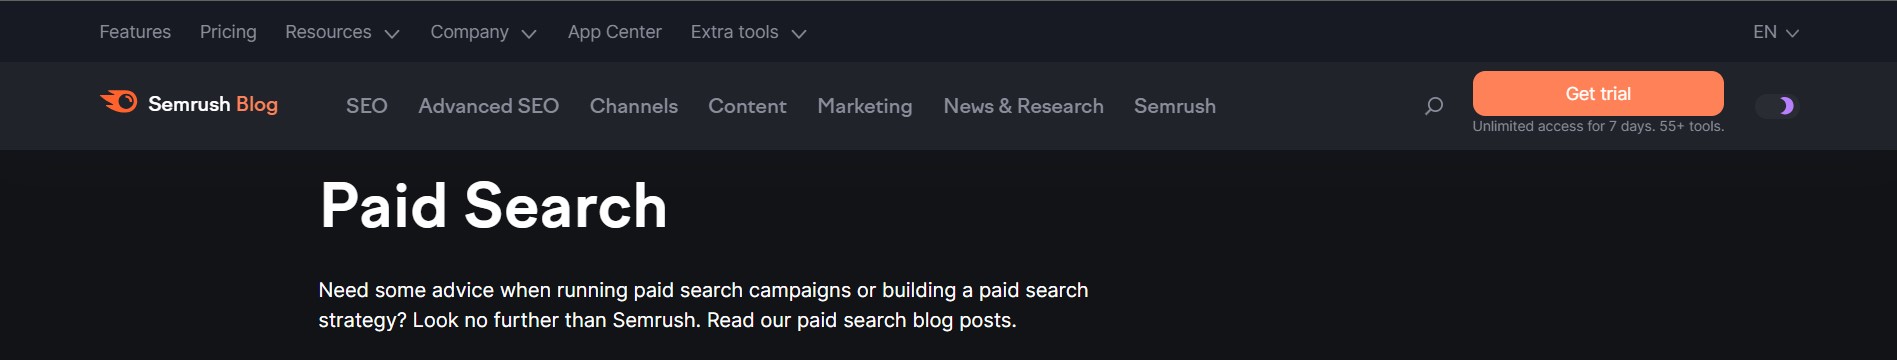Screen dimensions: 1897x360
Task: Open the search magnifier icon
Action: [1433, 106]
